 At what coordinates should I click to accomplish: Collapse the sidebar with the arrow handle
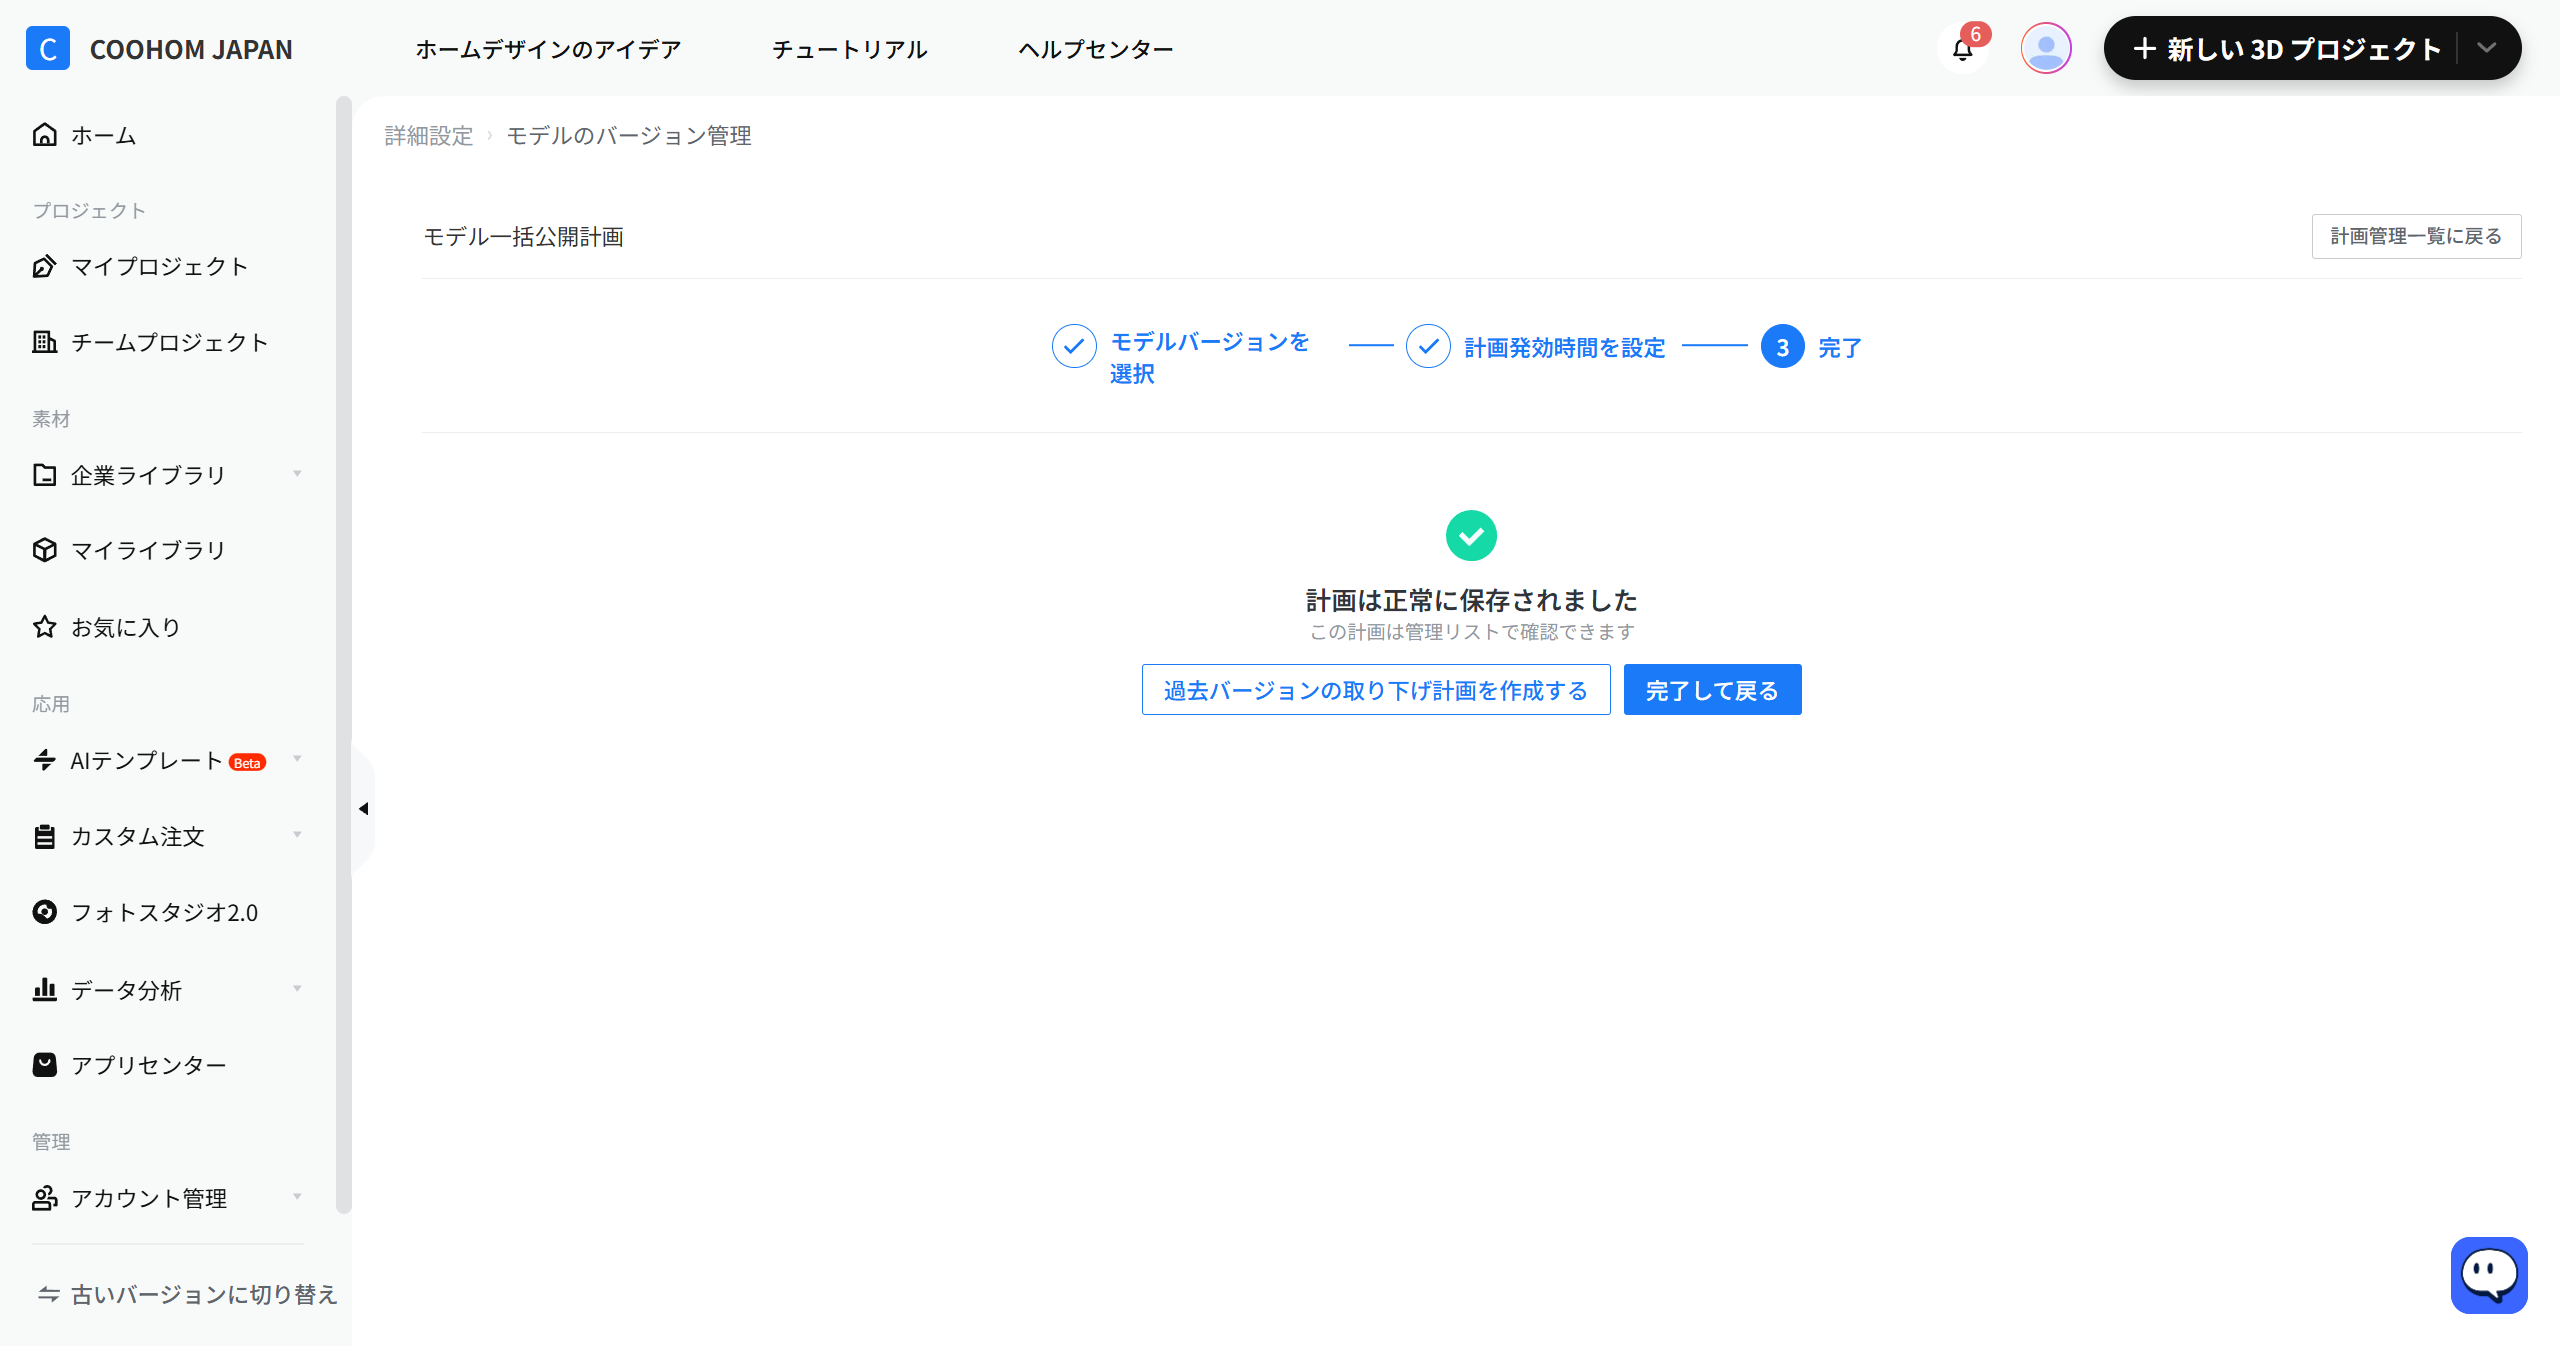364,808
